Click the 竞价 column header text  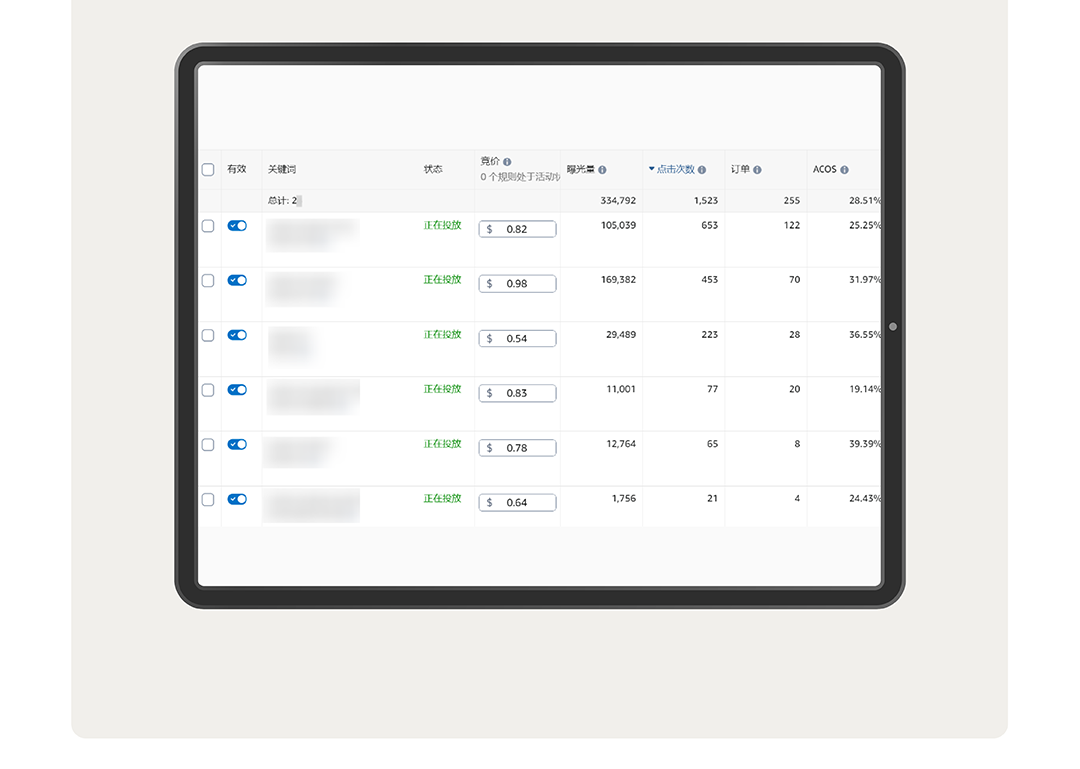click(x=490, y=161)
